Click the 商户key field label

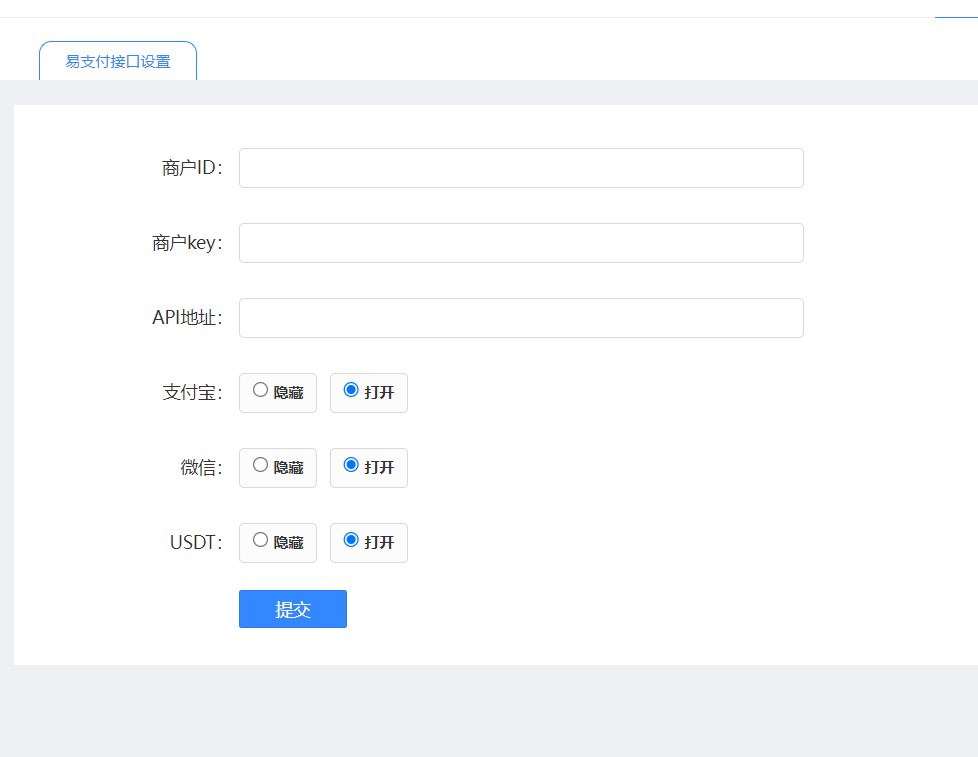tap(187, 243)
